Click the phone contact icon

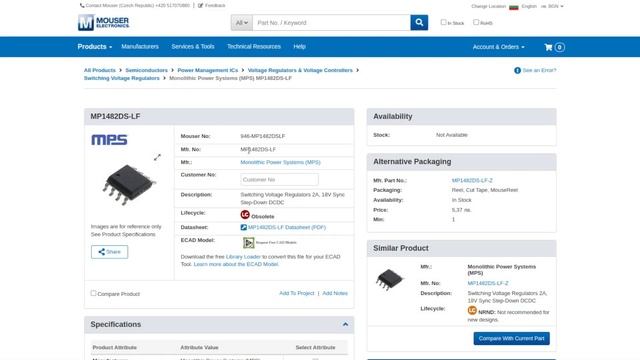82,5
